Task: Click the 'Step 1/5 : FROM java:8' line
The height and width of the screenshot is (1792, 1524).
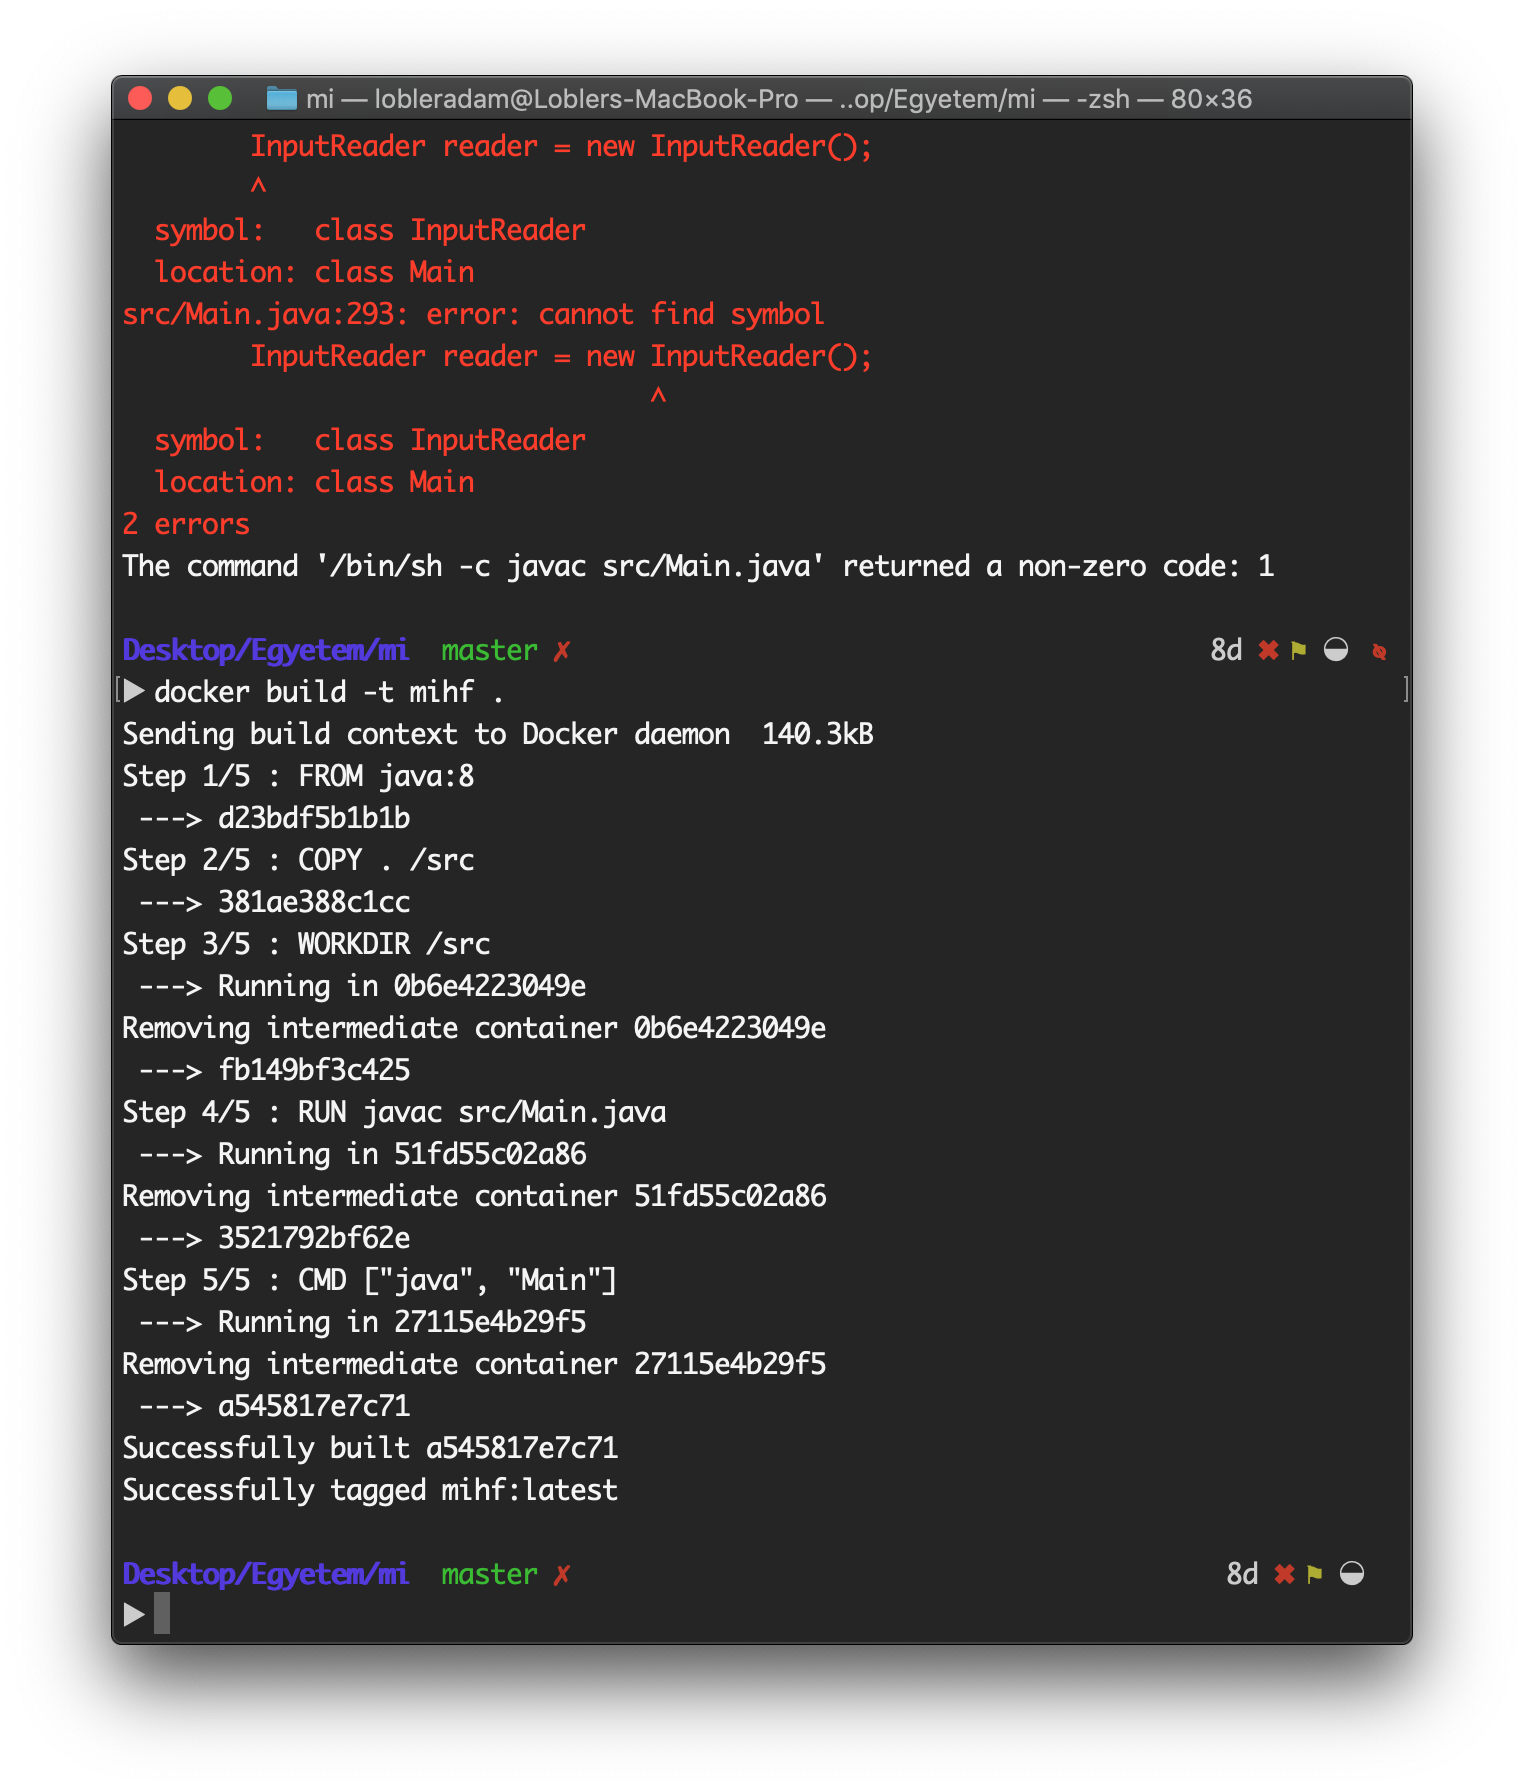Action: (x=298, y=776)
